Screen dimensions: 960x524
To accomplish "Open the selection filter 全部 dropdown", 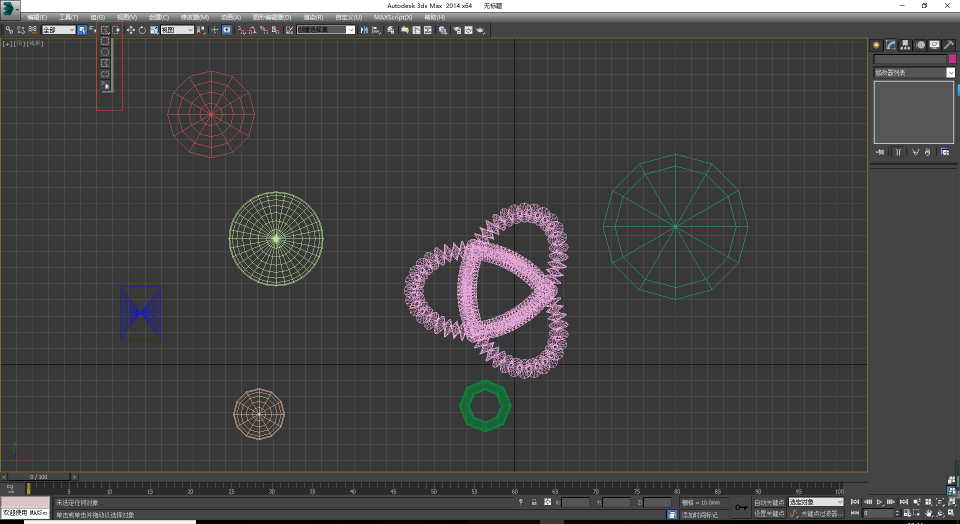I will pos(58,30).
